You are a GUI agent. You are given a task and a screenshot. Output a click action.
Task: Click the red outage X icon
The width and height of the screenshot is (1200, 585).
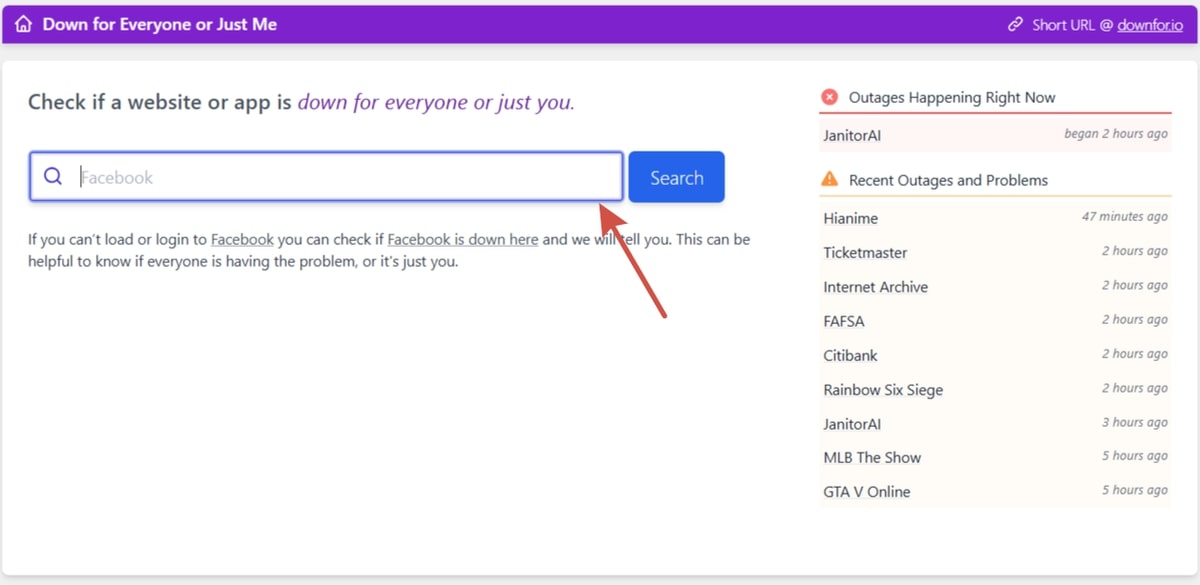pyautogui.click(x=829, y=97)
